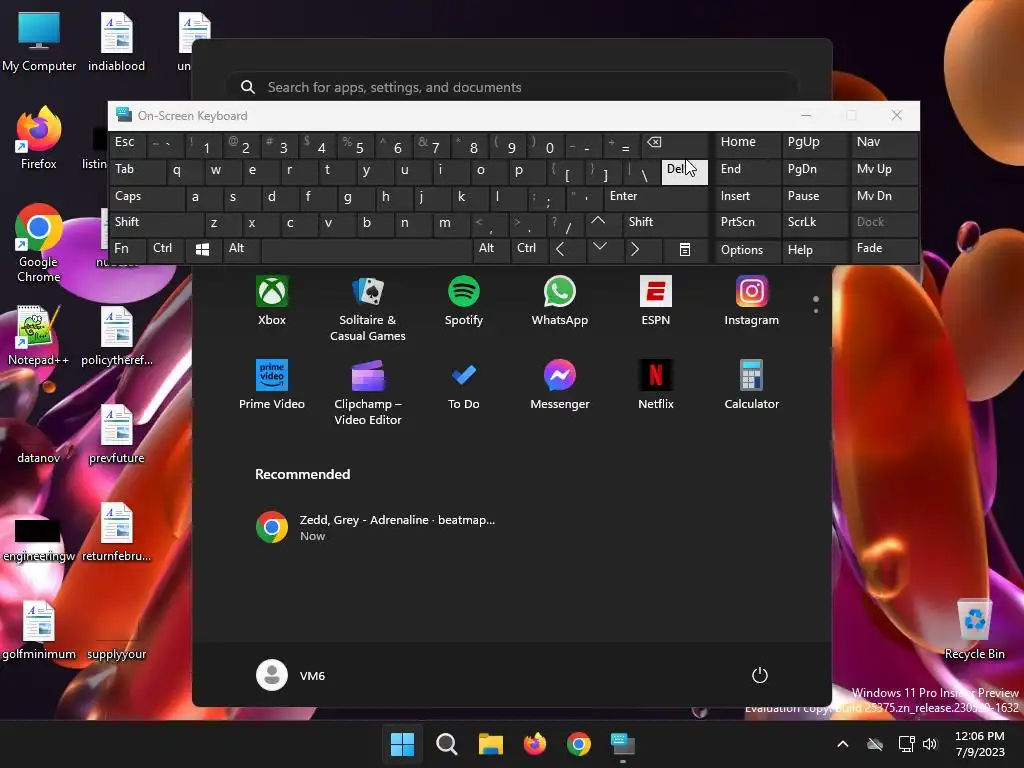The image size is (1024, 768).
Task: Launch Netflix from Start menu
Action: [656, 385]
